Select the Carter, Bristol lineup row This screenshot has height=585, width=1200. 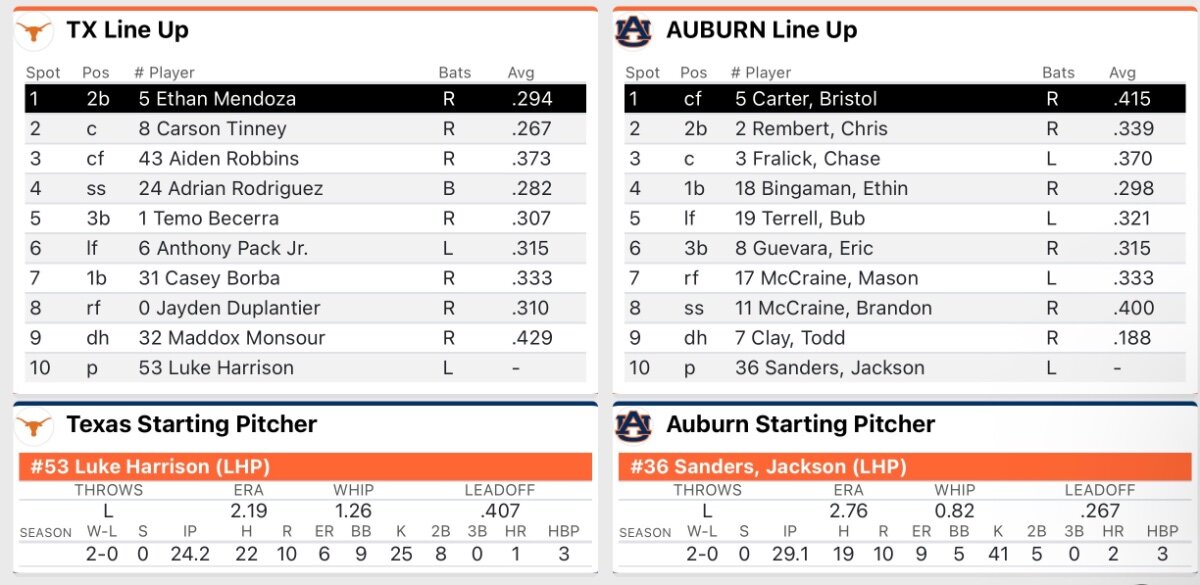coord(905,99)
